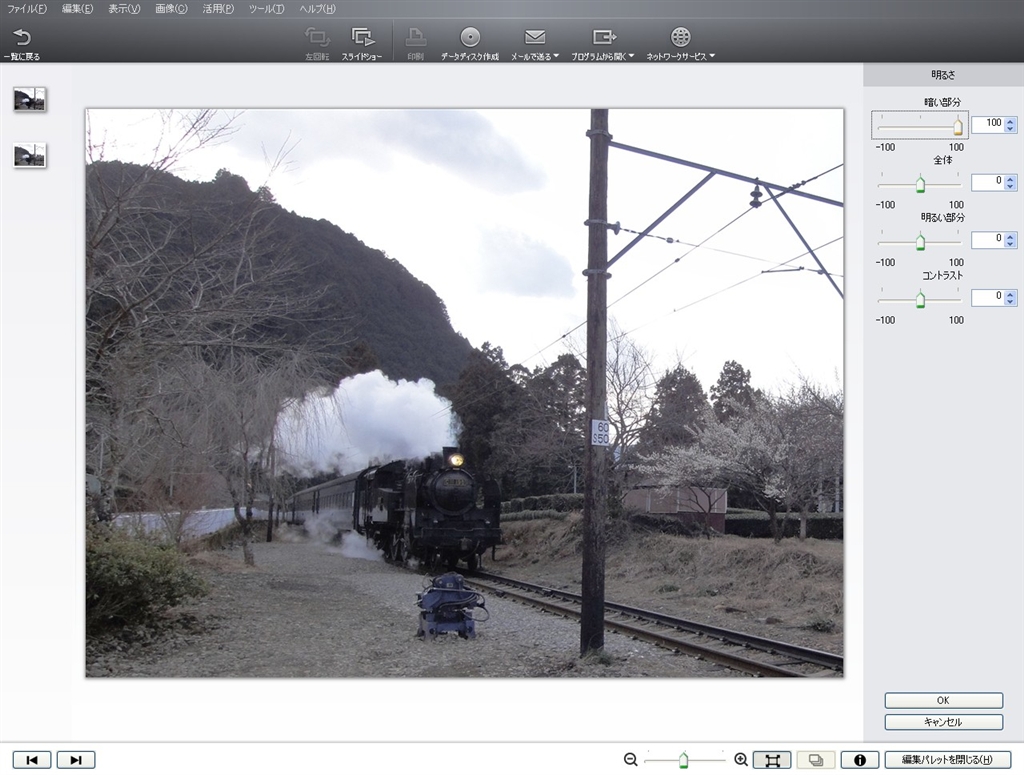Click the 明るさ panel header
The width and height of the screenshot is (1024, 775).
943,74
